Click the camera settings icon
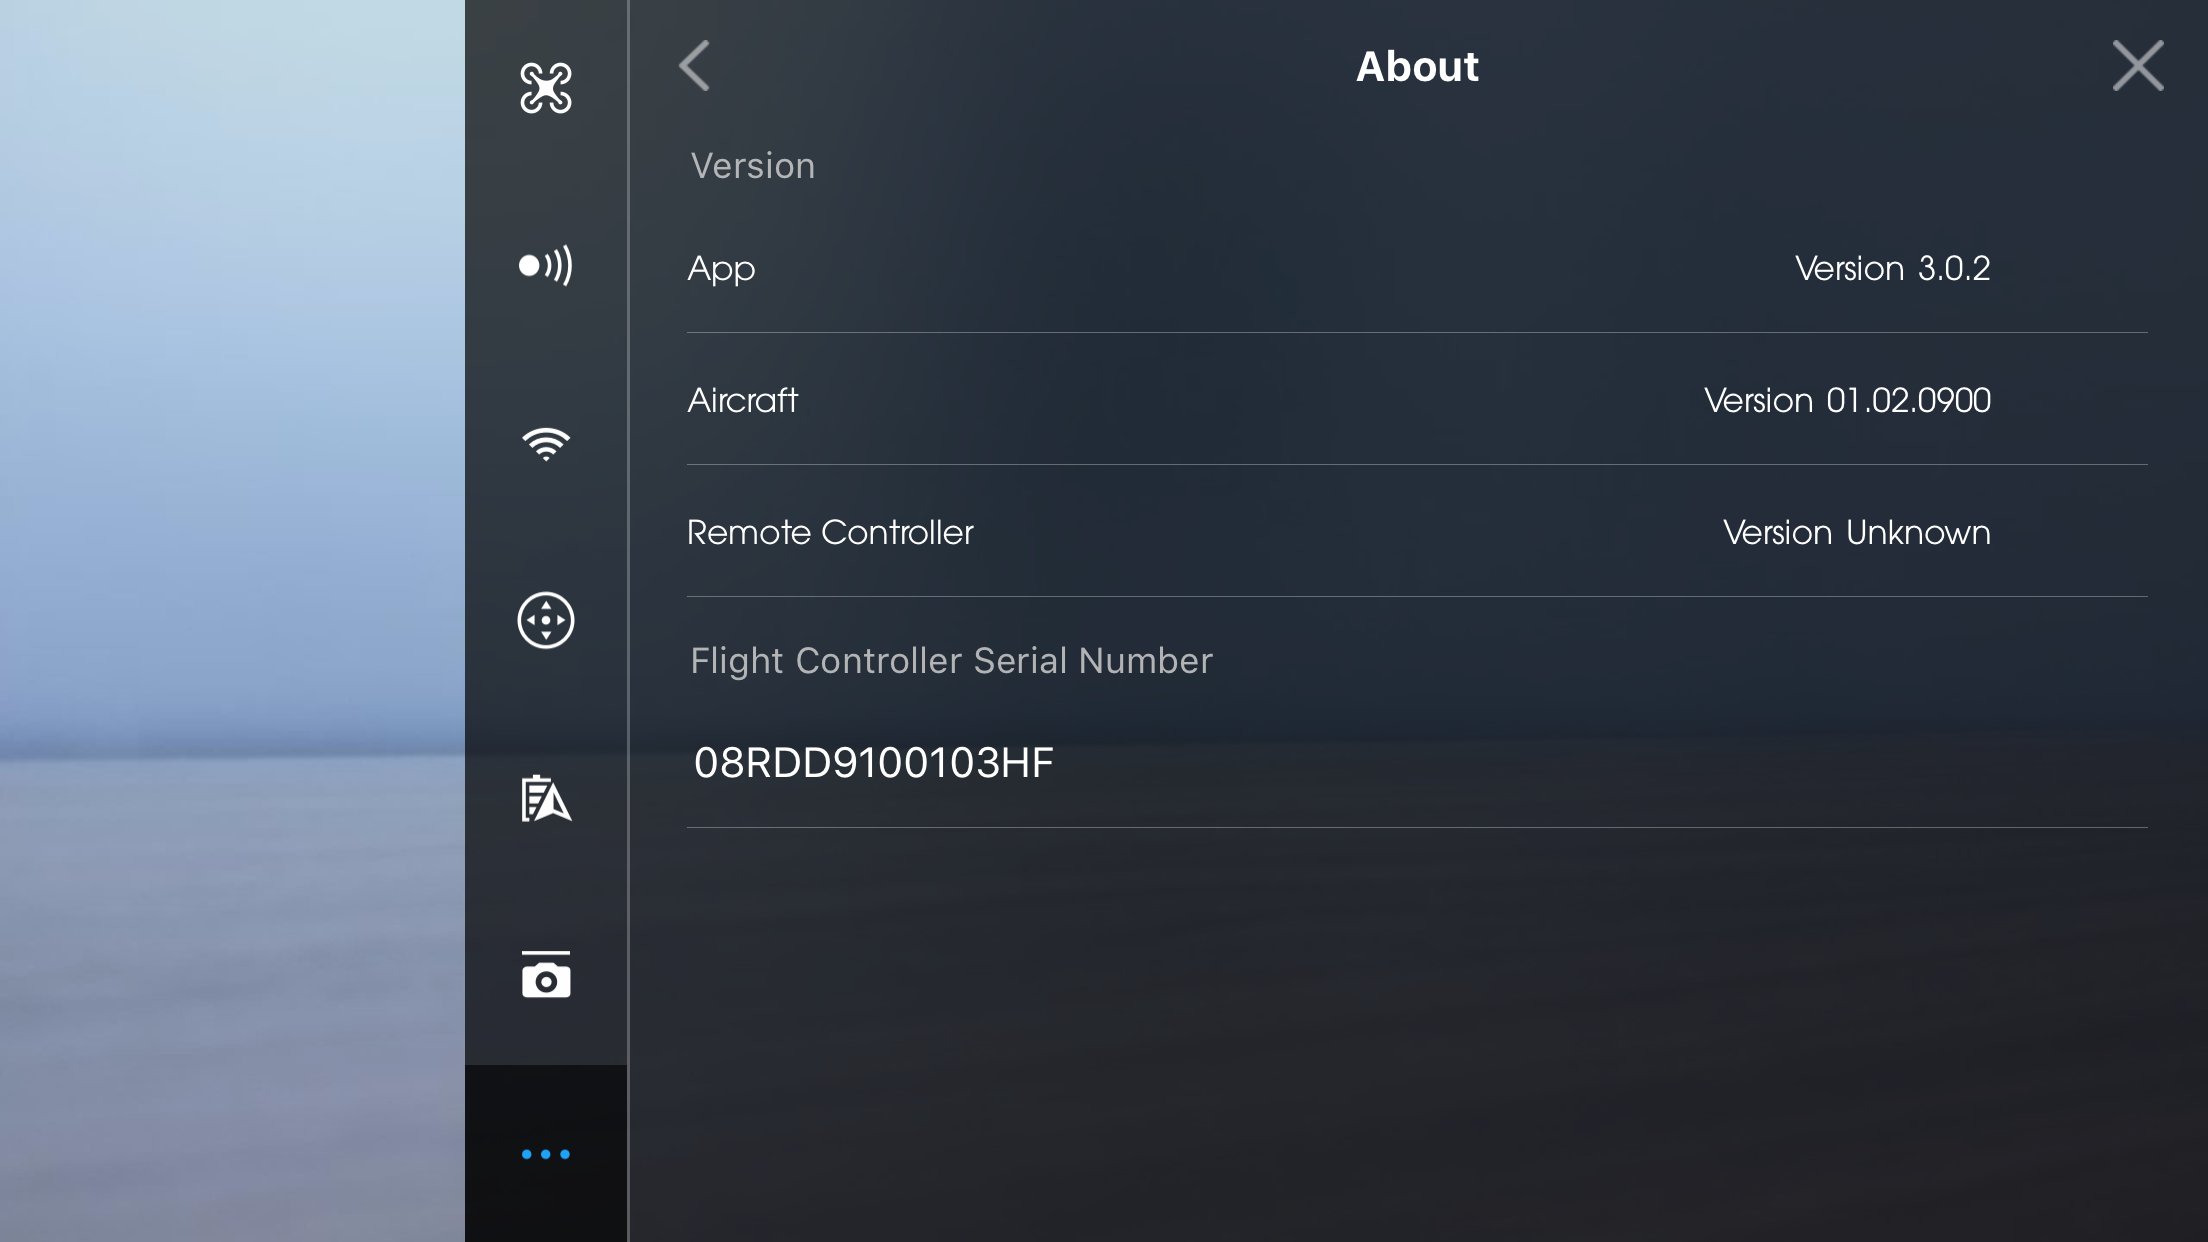Viewport: 2208px width, 1242px height. click(x=544, y=977)
